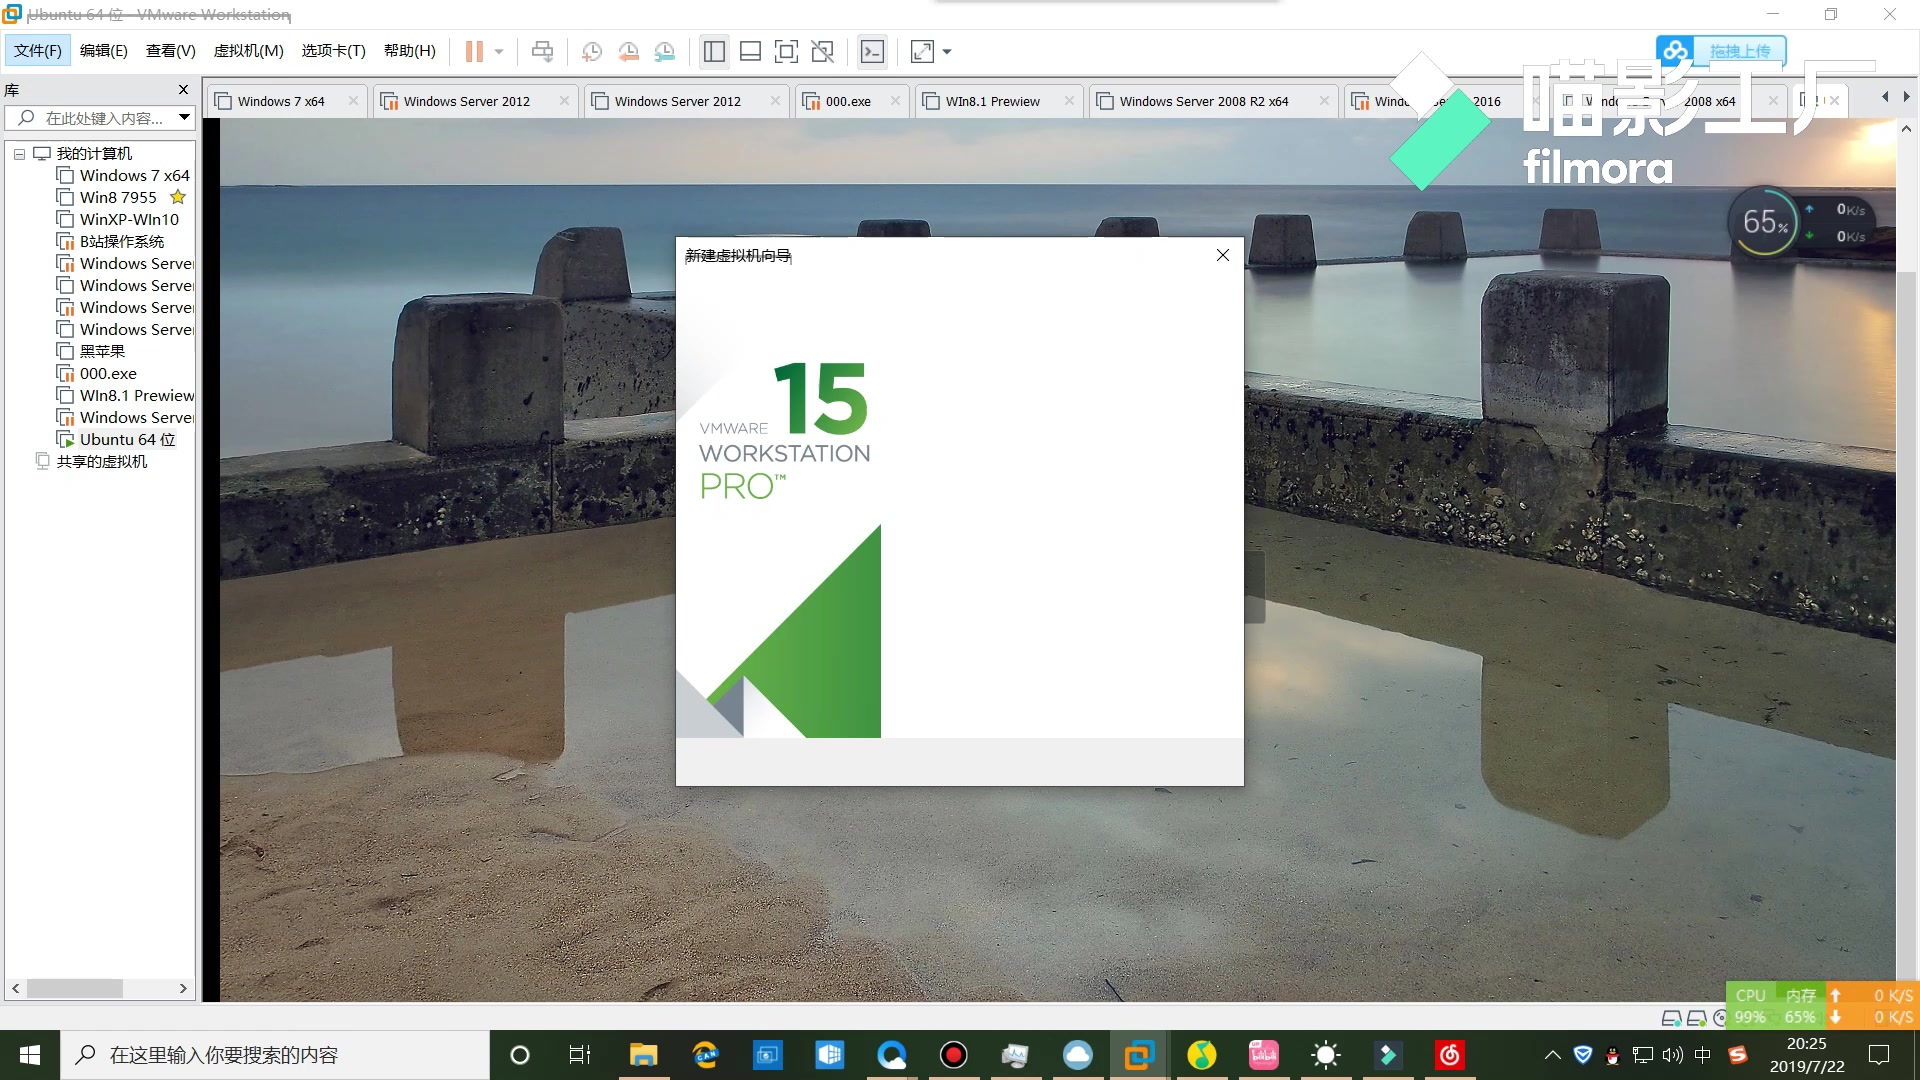Take a snapshot of the virtual machine

pyautogui.click(x=591, y=51)
